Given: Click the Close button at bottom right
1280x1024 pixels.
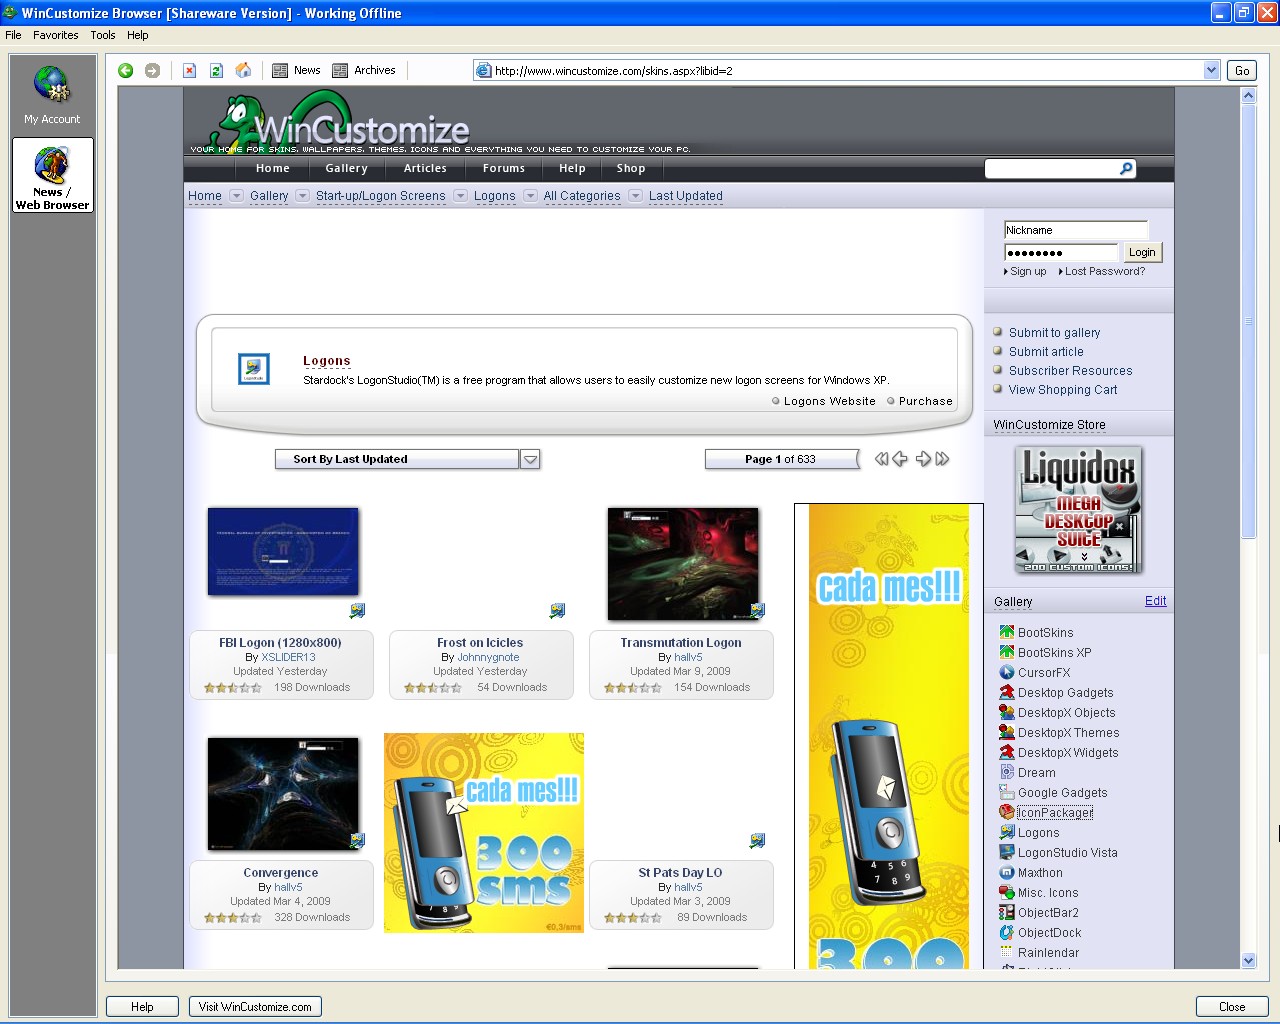Looking at the screenshot, I should point(1232,1007).
